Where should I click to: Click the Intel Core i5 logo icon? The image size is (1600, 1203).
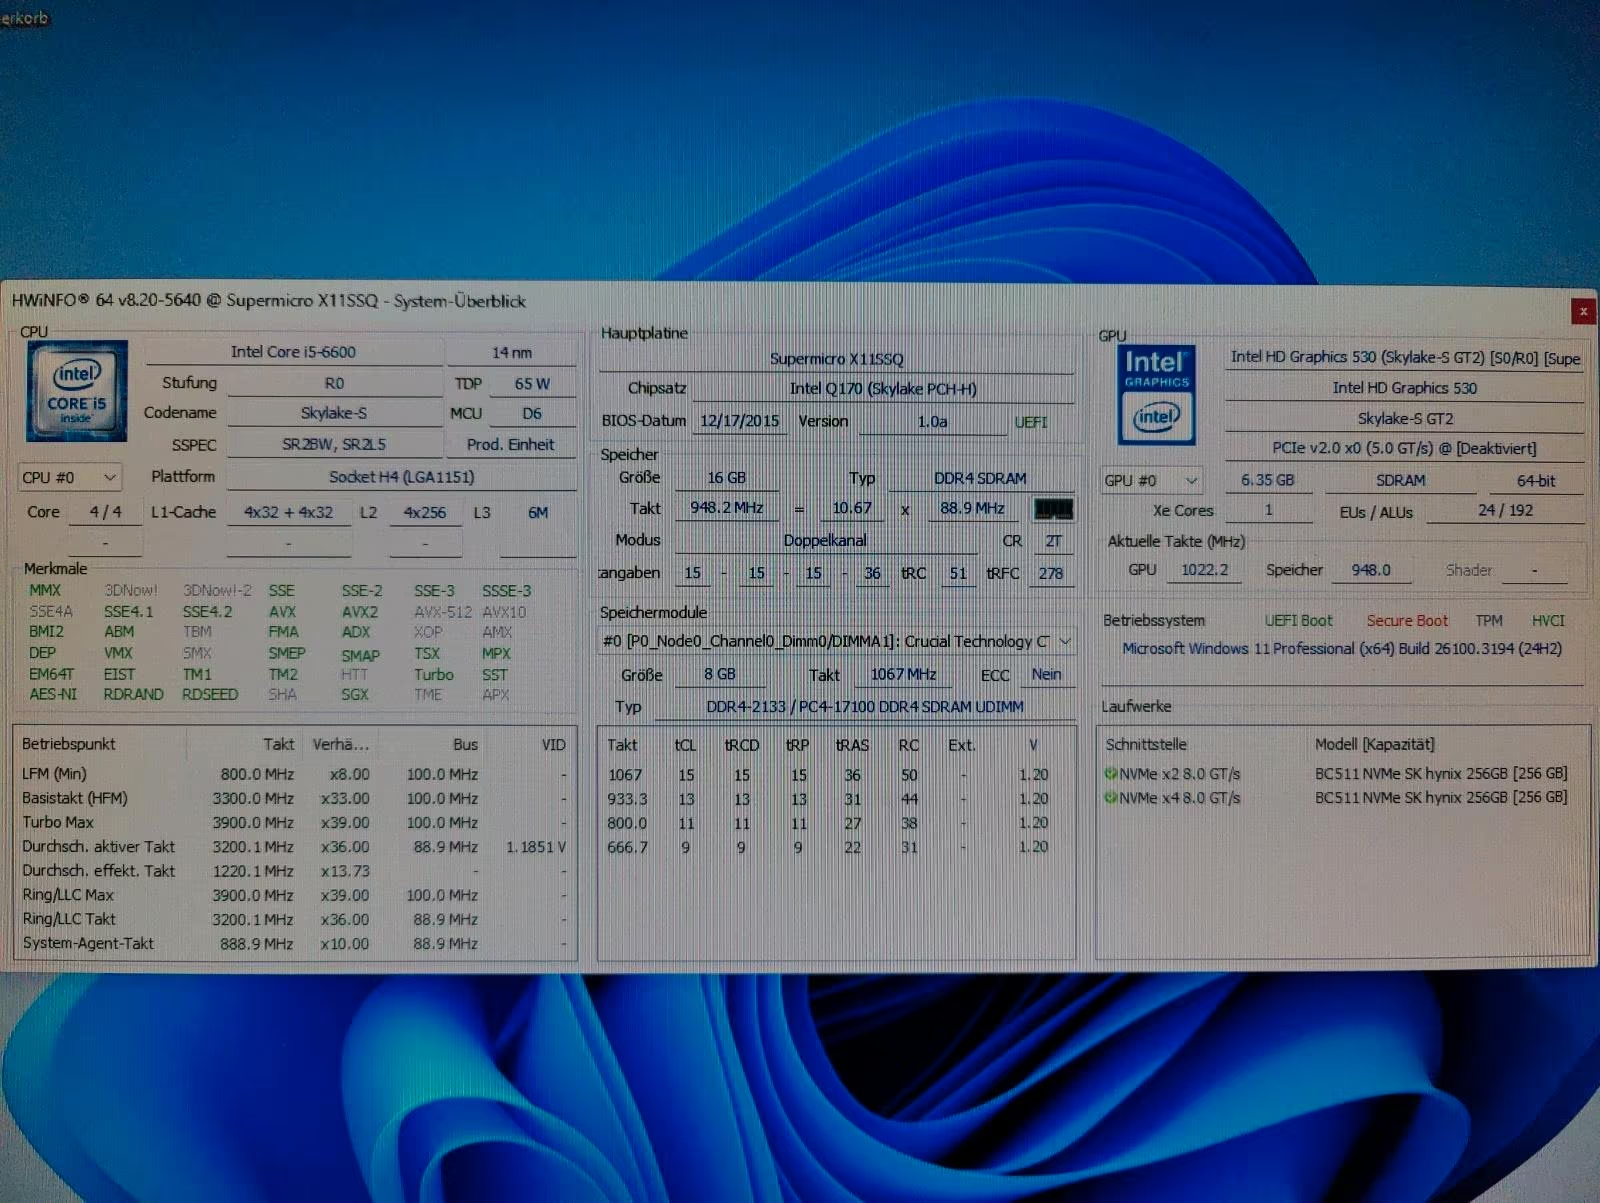click(77, 391)
